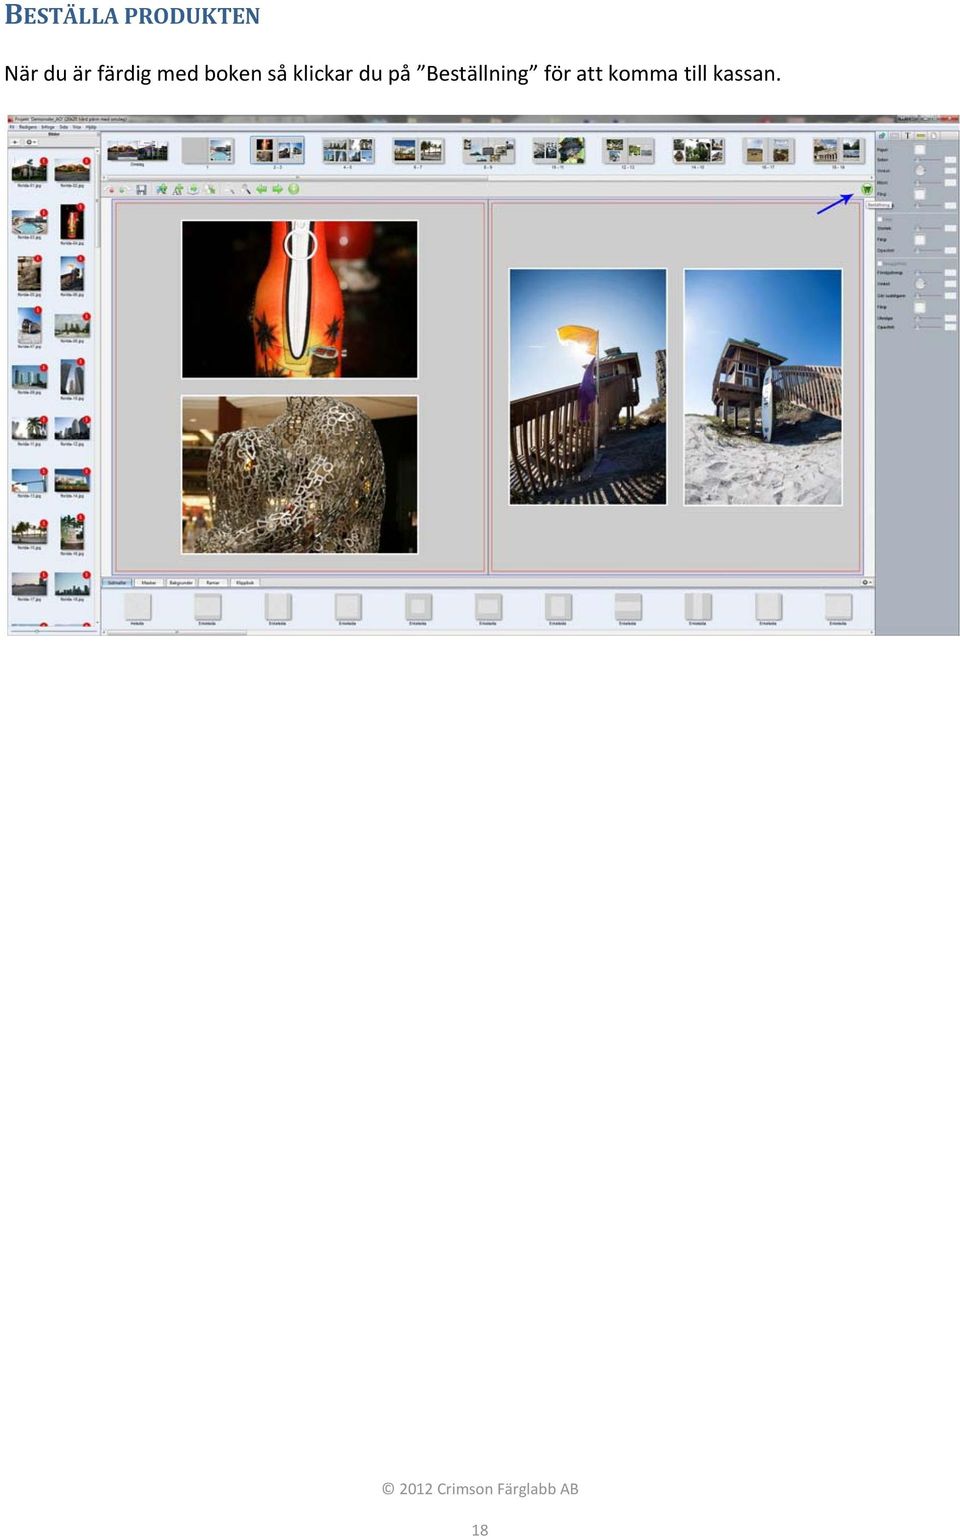
Task: Open the Sida menu
Action: click(64, 127)
